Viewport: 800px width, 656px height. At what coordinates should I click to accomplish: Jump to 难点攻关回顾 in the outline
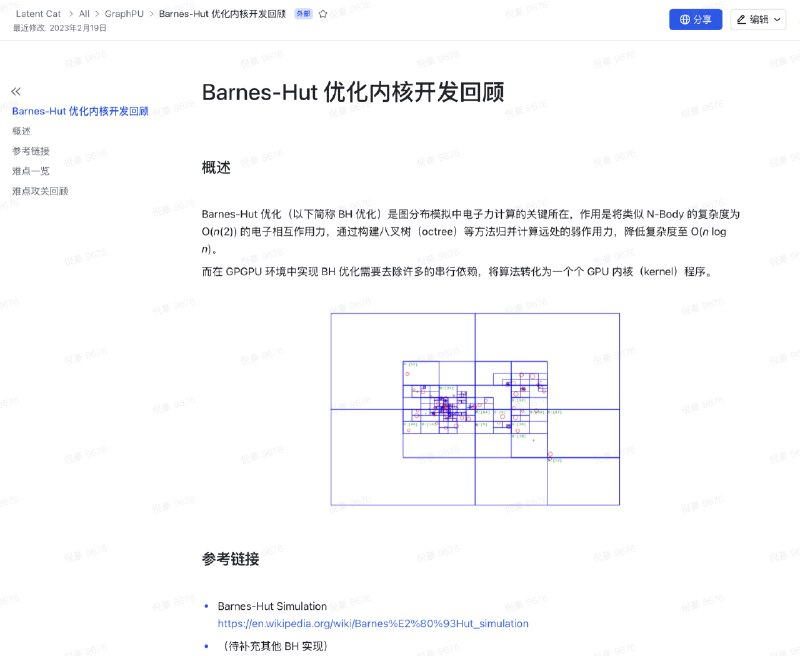tap(40, 191)
